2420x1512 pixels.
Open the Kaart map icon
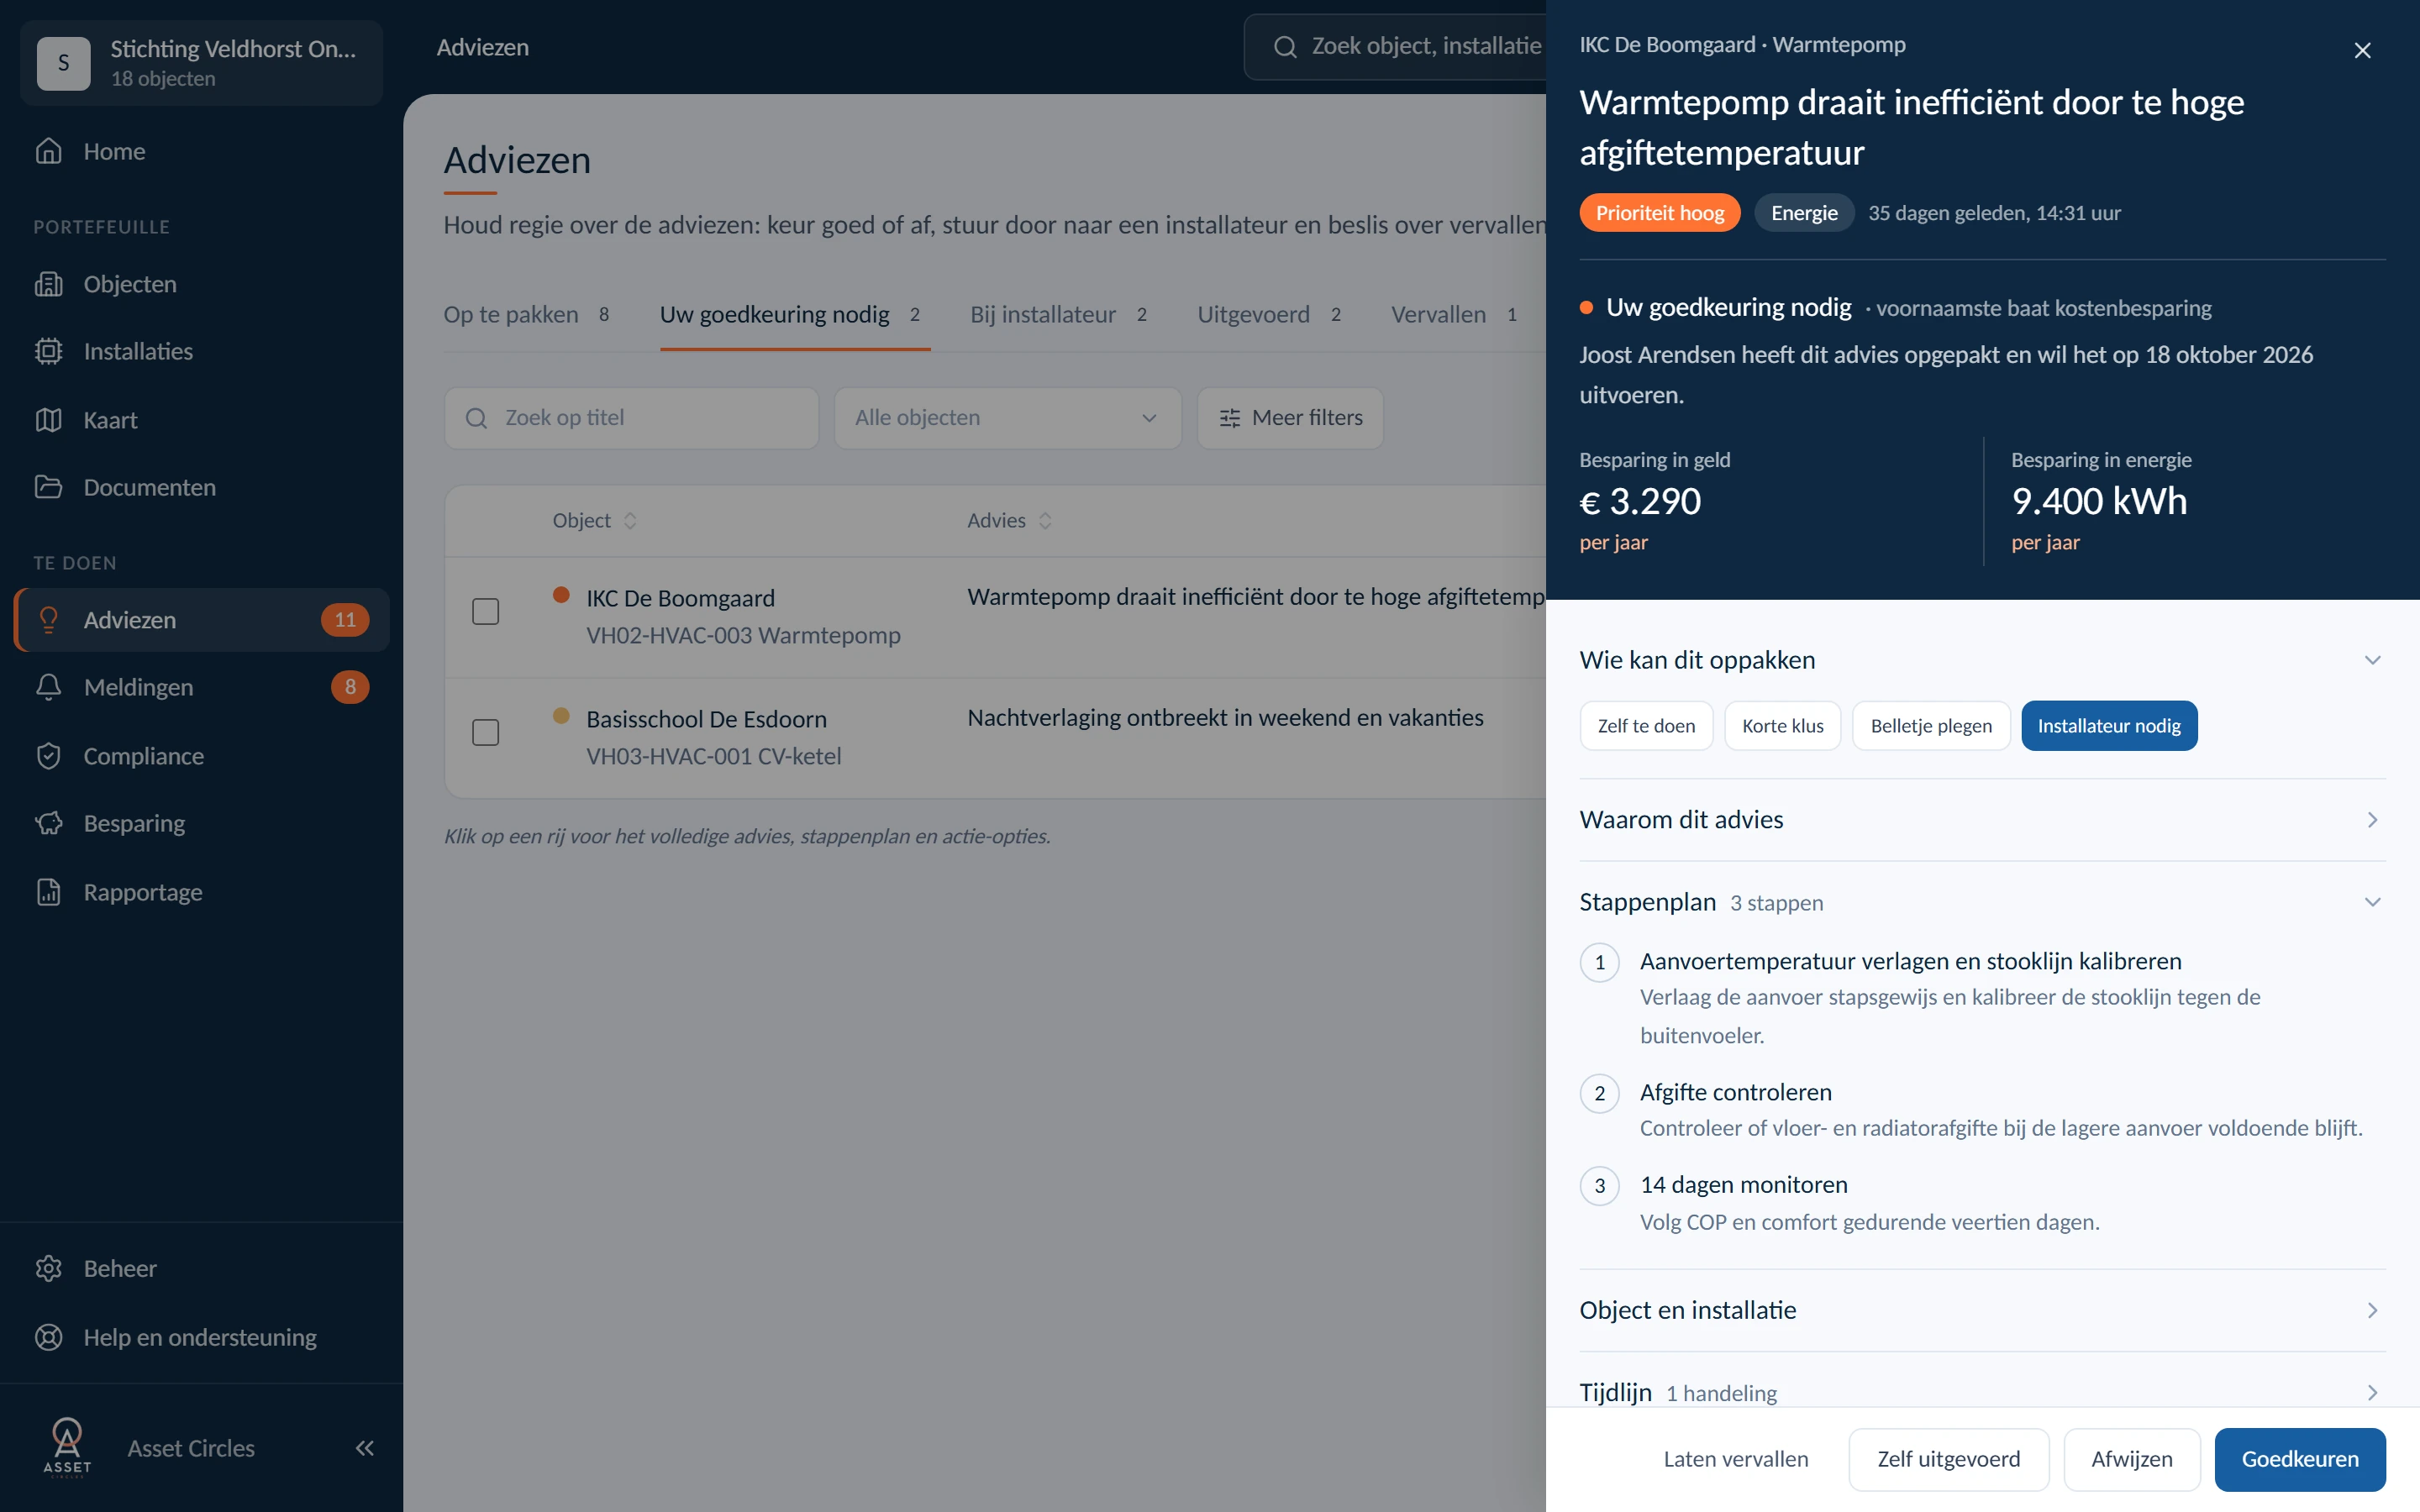[x=48, y=420]
